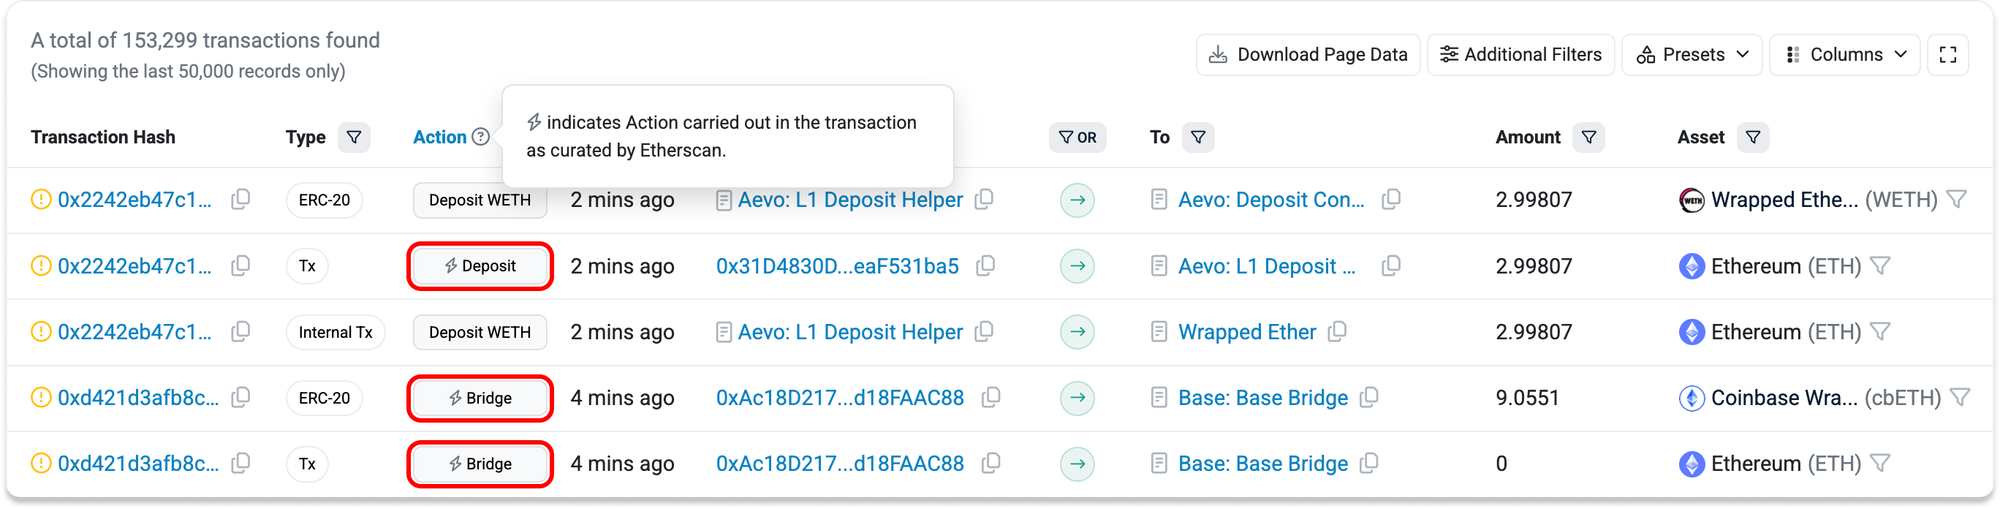Screen dimensions: 2000x509
Task: Open the Type column filter
Action: click(354, 137)
